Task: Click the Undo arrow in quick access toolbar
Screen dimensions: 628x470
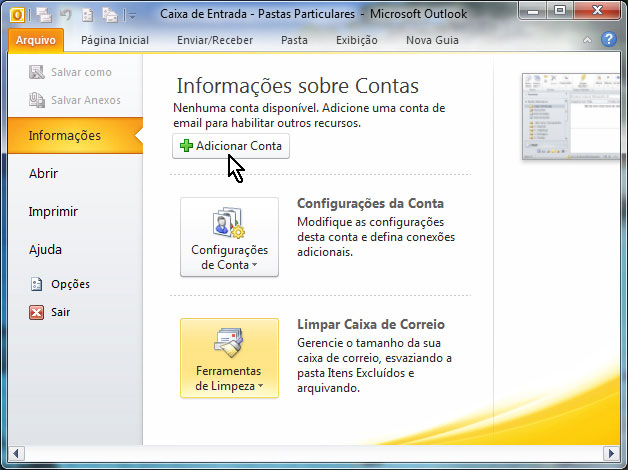Action: coord(66,15)
